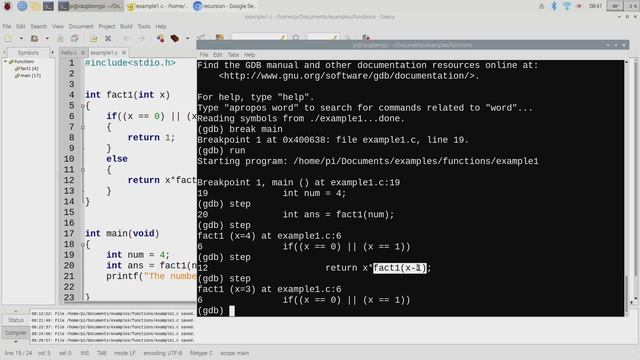Click the Bluetooth tray icon
Image resolution: width=640 pixels, height=360 pixels.
(x=554, y=6)
